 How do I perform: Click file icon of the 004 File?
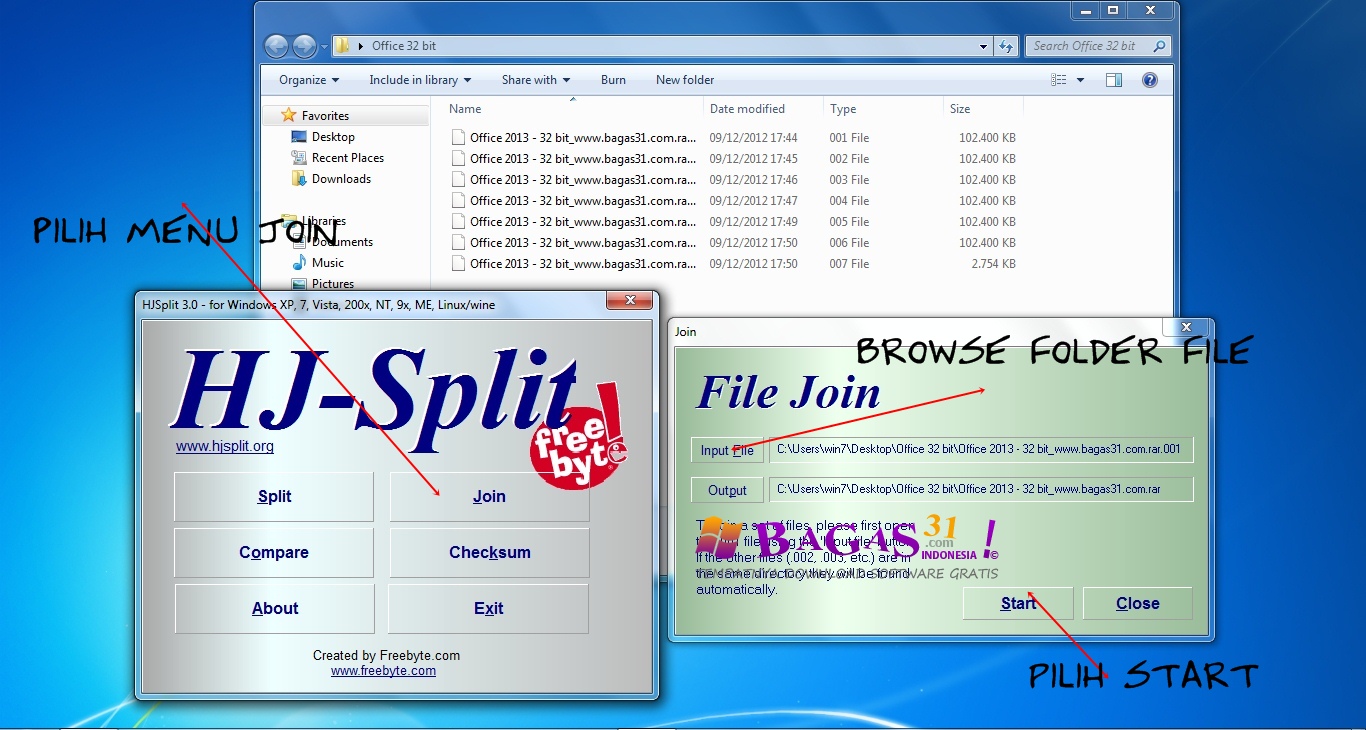(x=458, y=201)
